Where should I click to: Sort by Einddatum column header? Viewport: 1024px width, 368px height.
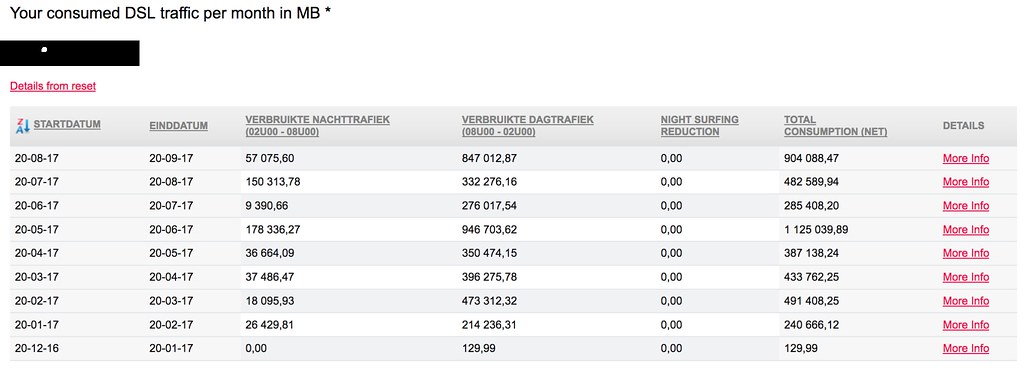tap(178, 126)
